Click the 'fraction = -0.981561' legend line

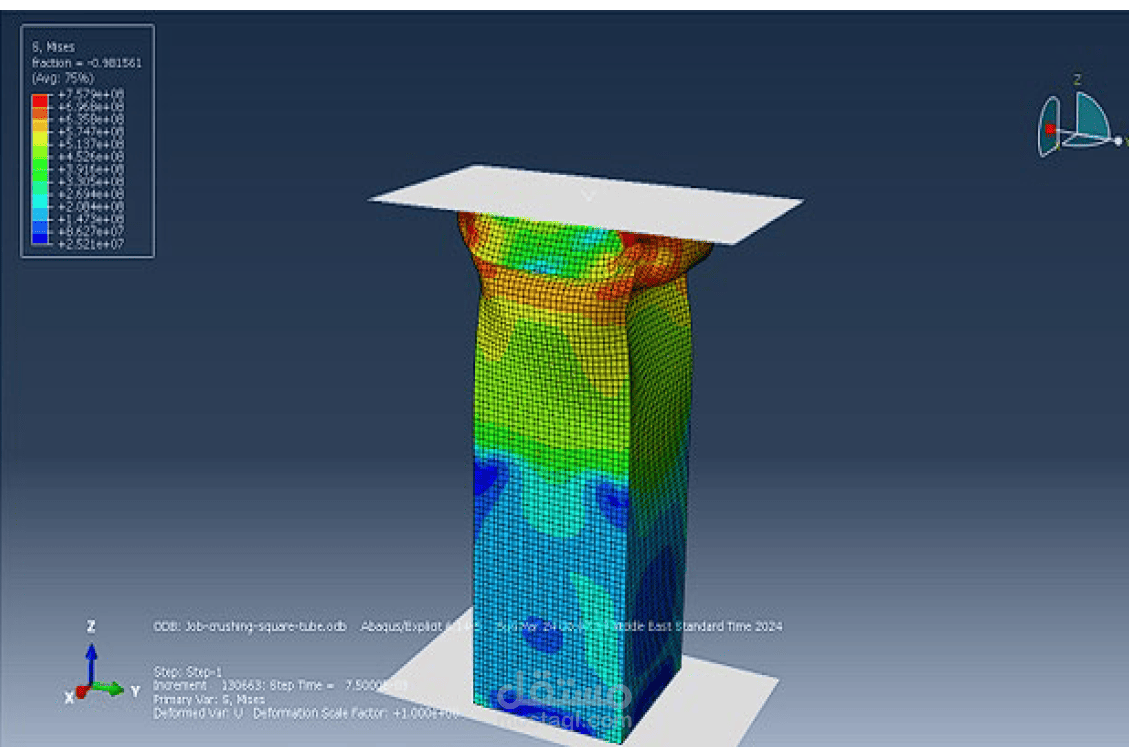click(86, 63)
